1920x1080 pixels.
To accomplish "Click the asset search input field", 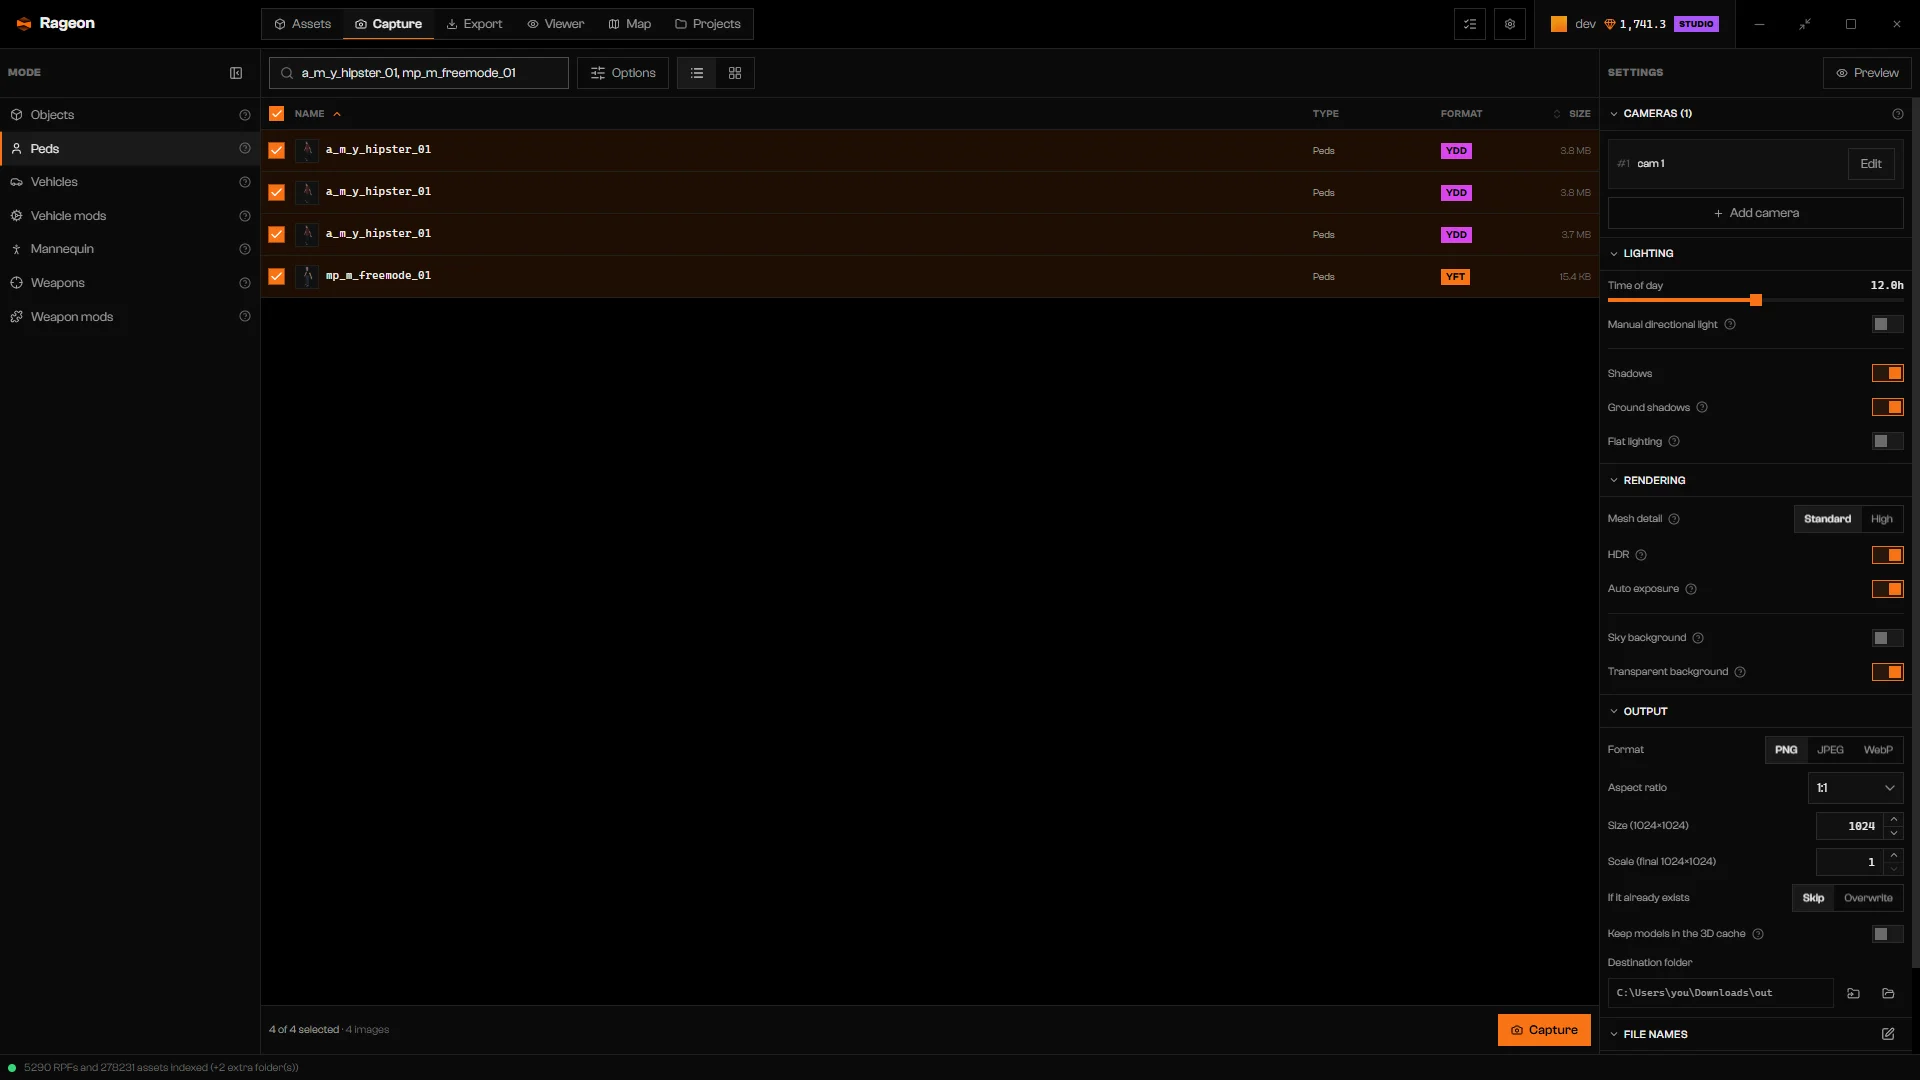I will [x=419, y=73].
